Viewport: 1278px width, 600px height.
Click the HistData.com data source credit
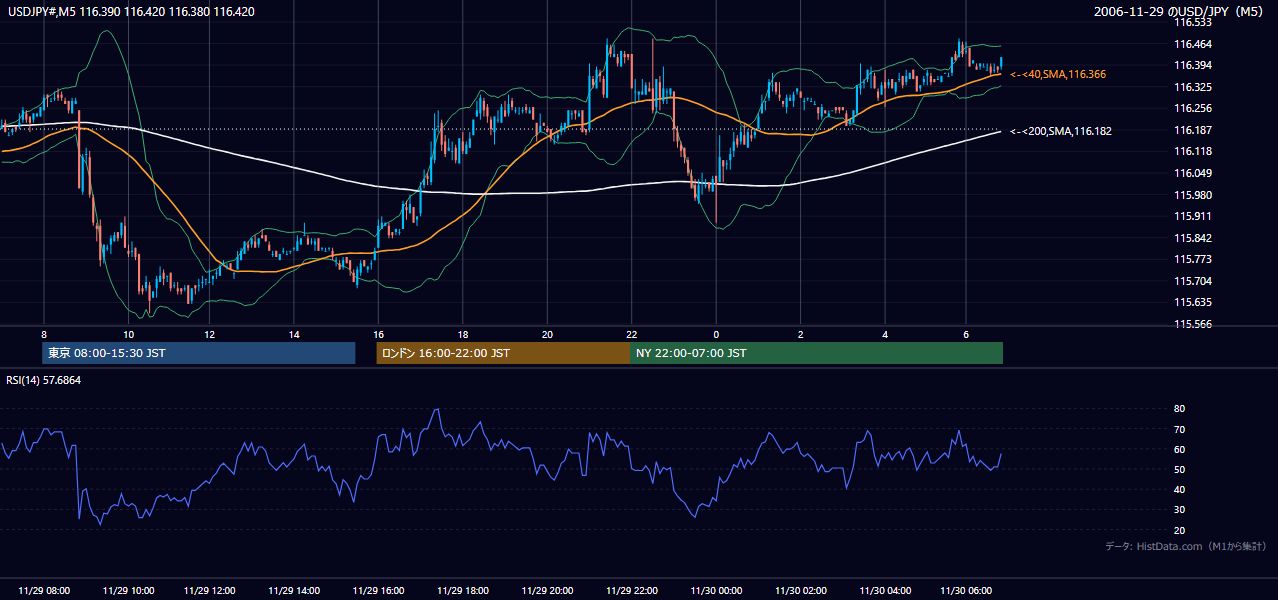pyautogui.click(x=1186, y=546)
